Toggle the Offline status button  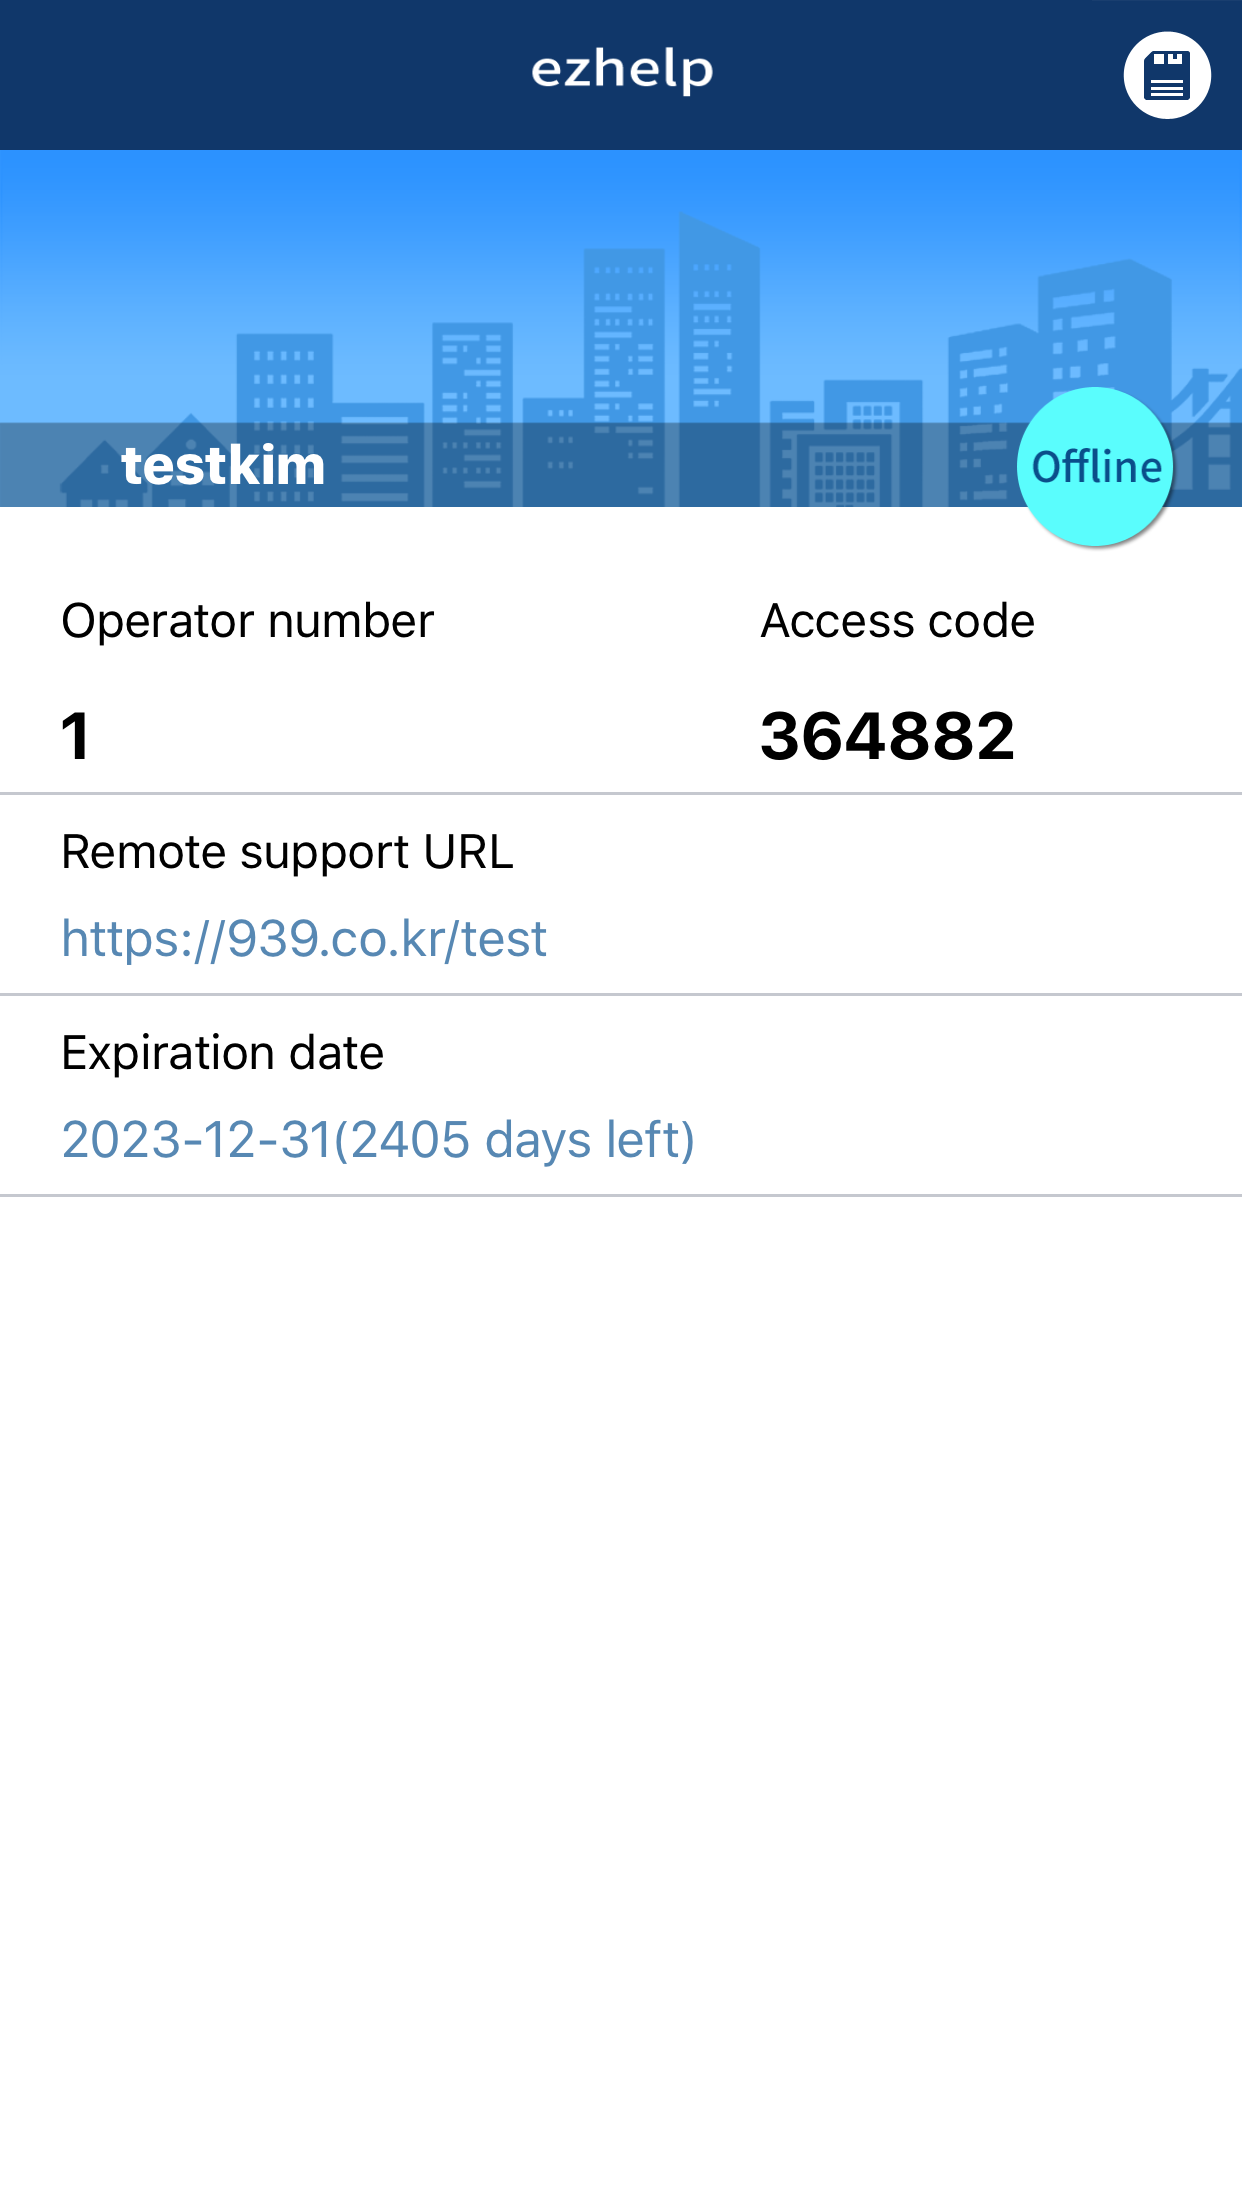pos(1095,467)
